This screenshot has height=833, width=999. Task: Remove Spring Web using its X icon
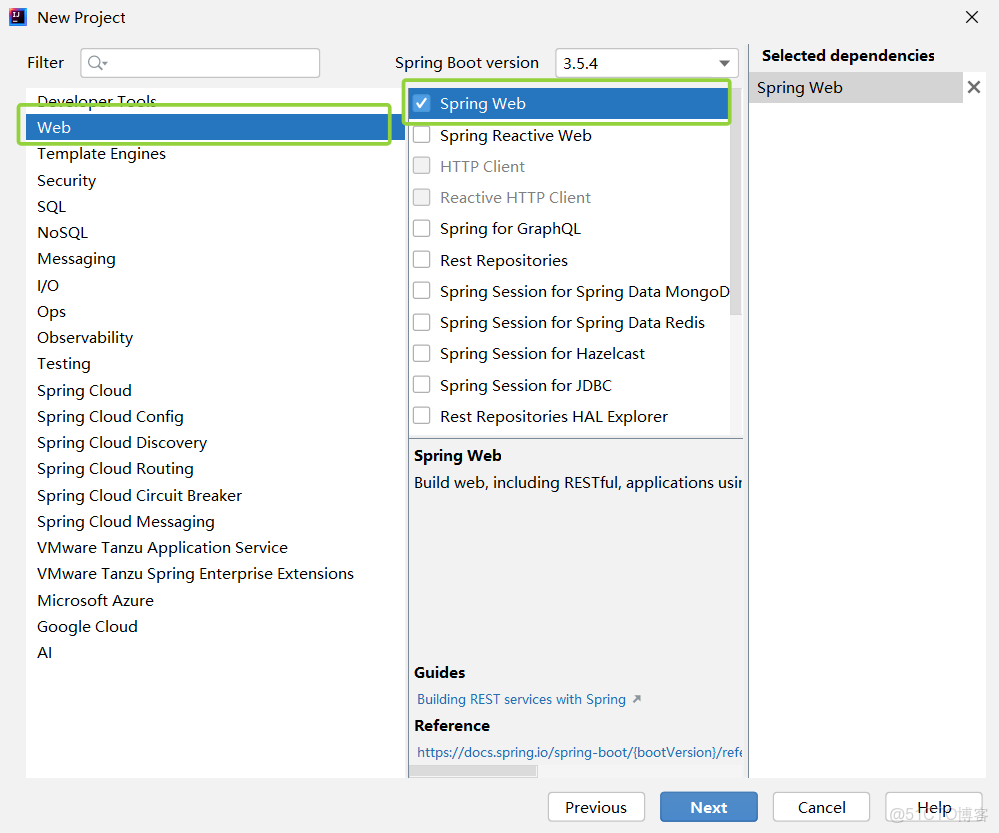pos(973,87)
